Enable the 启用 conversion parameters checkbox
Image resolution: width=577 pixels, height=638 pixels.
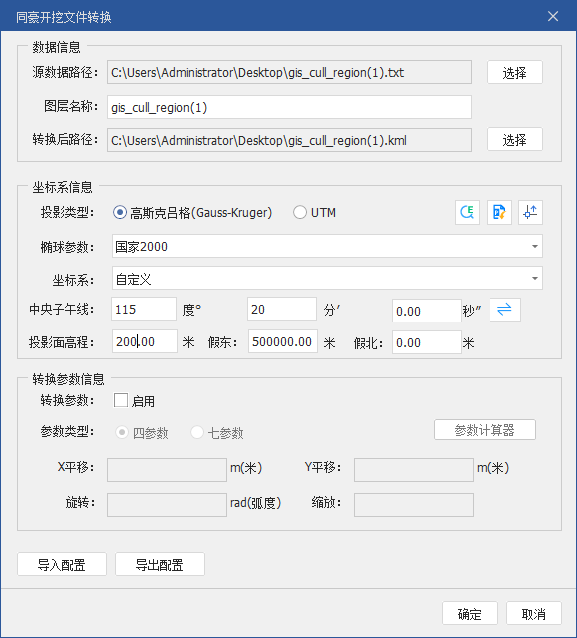click(x=121, y=400)
